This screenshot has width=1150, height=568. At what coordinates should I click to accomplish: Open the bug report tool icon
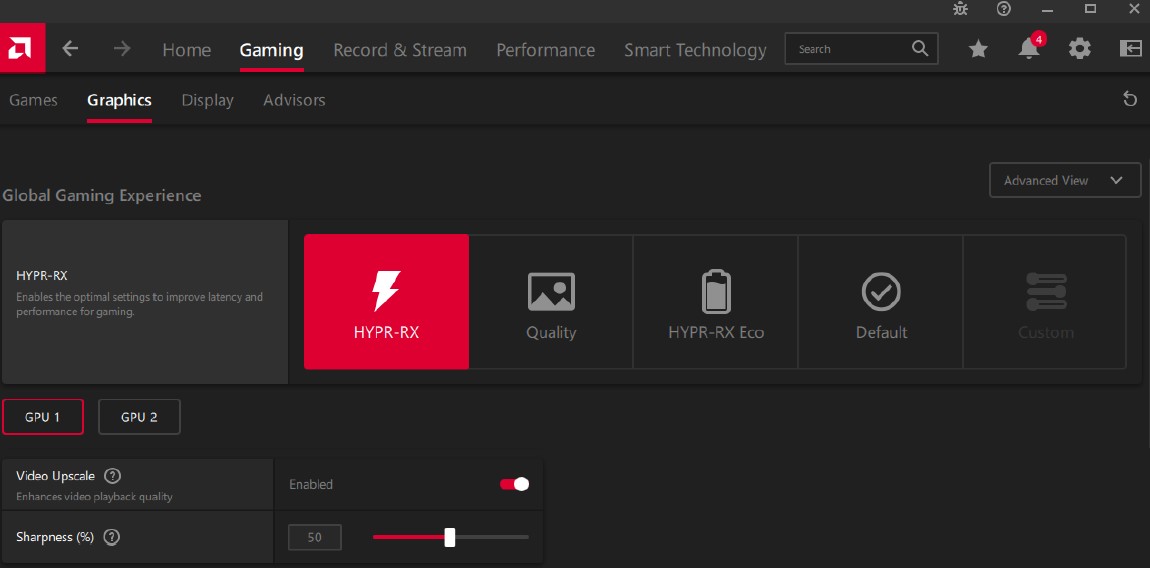point(961,9)
